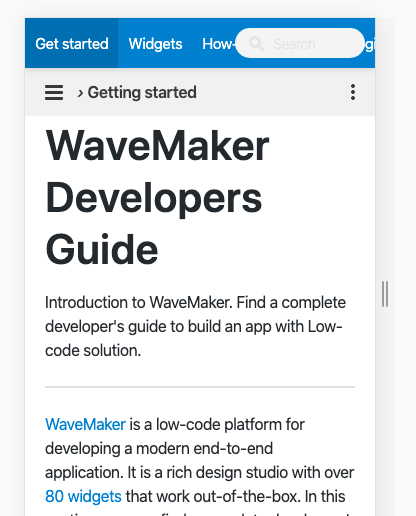Image resolution: width=416 pixels, height=516 pixels.
Task: Click the word Developers in the title
Action: [x=154, y=199]
